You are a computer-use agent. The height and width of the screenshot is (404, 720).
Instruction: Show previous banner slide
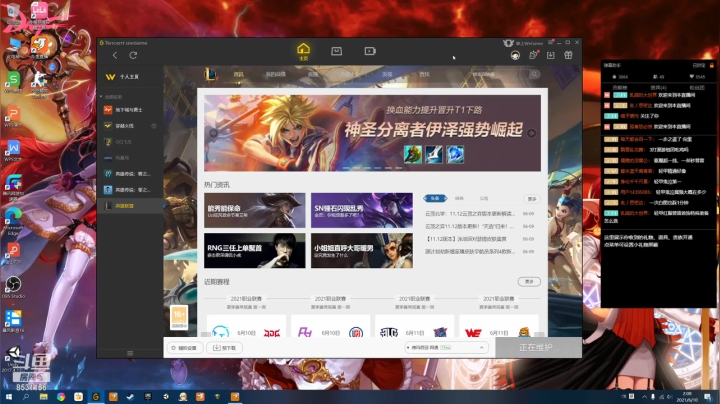214,133
